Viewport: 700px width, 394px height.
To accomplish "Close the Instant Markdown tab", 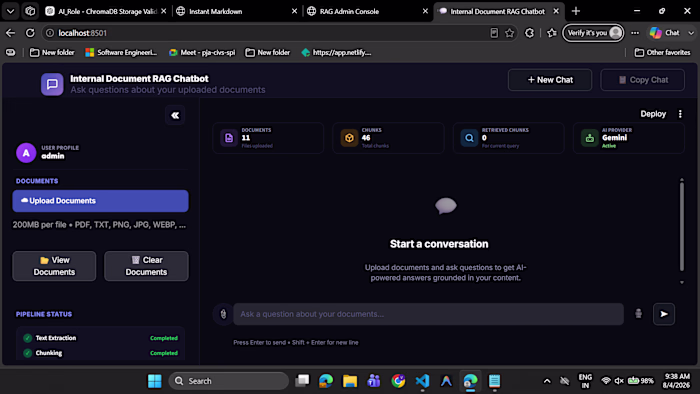I will pos(295,11).
